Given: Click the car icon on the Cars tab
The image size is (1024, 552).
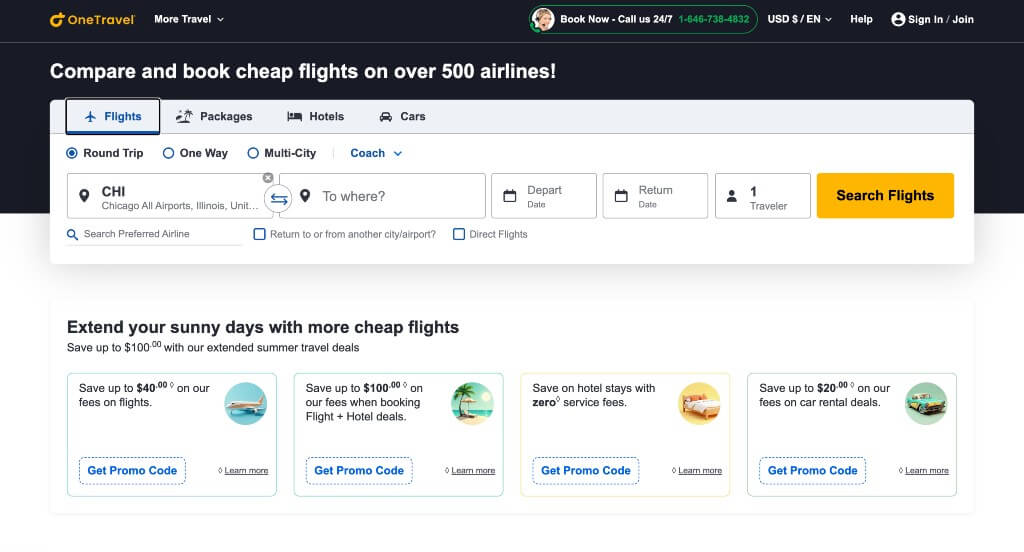Looking at the screenshot, I should [x=386, y=116].
